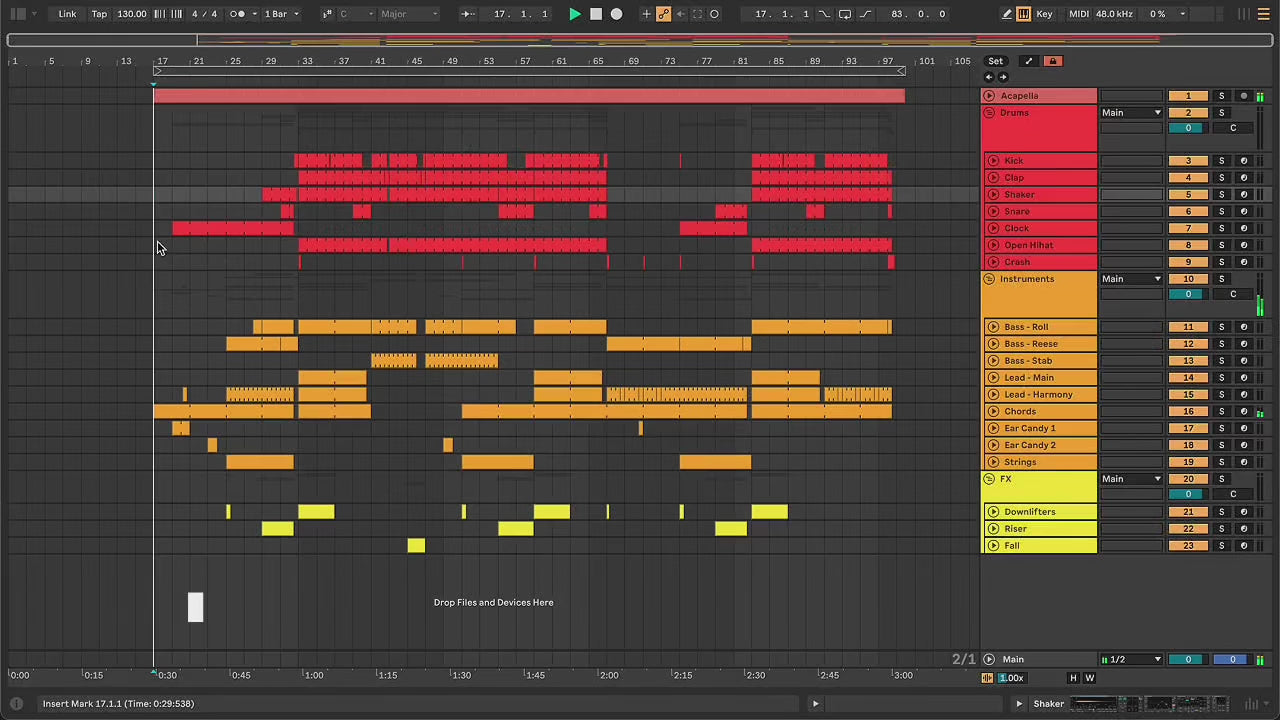Click the Stop transport button

[596, 14]
